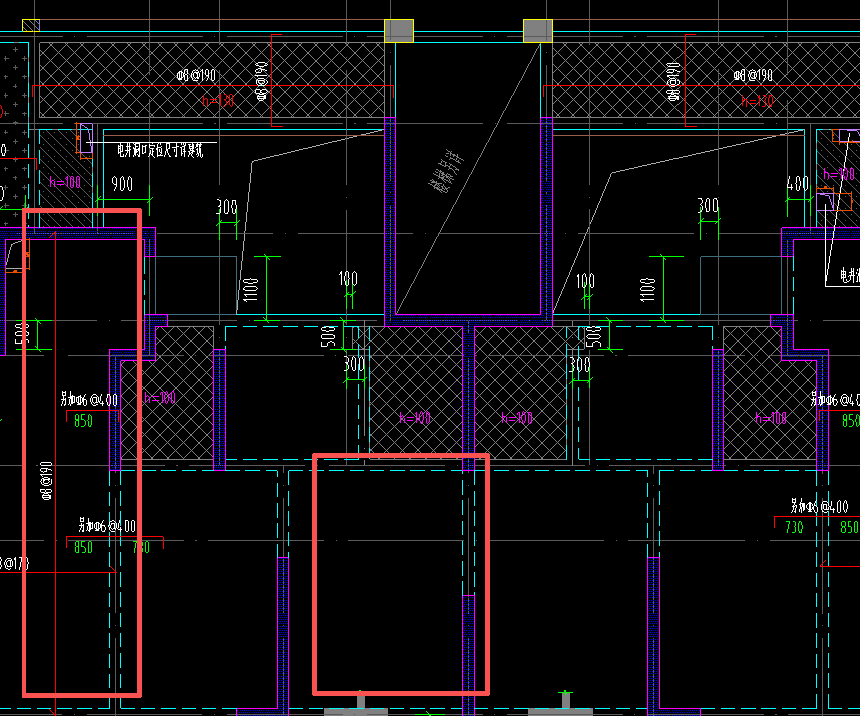Screen dimensions: 860x716
Task: Select h=100 beside upper-left 另加φ6@400 note
Action: (x=160, y=398)
